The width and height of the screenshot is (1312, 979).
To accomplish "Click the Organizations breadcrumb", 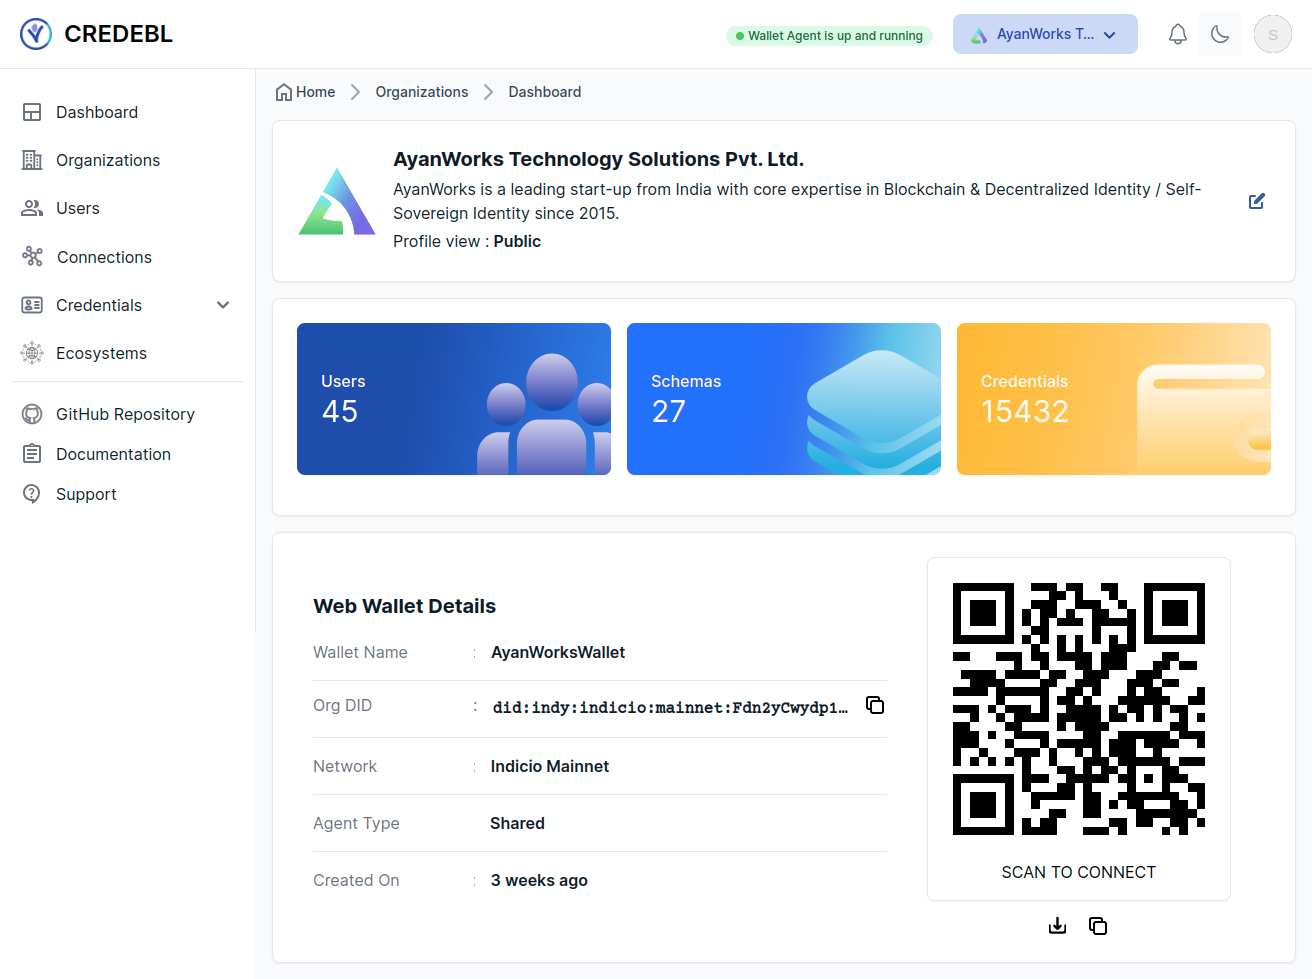I will tap(421, 92).
